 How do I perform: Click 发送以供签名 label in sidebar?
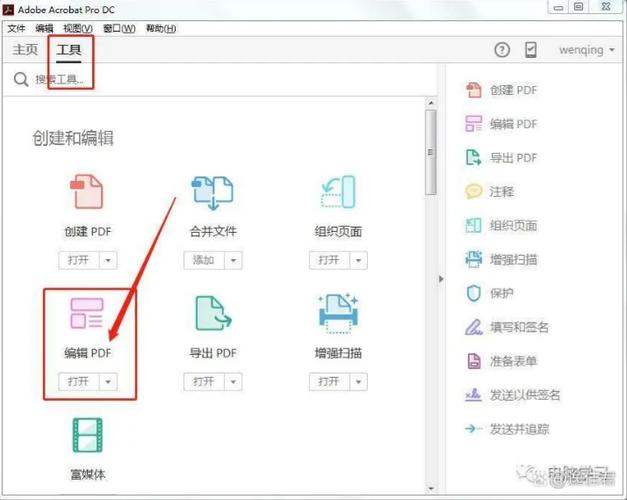525,395
